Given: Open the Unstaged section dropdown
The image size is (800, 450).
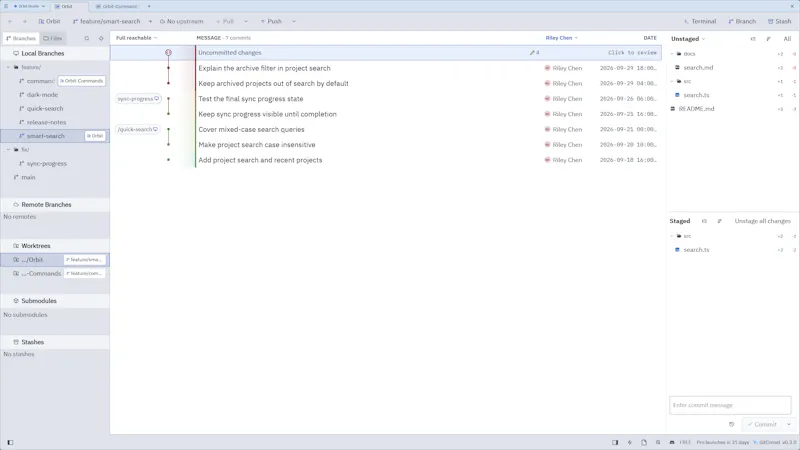Looking at the screenshot, I should click(688, 39).
